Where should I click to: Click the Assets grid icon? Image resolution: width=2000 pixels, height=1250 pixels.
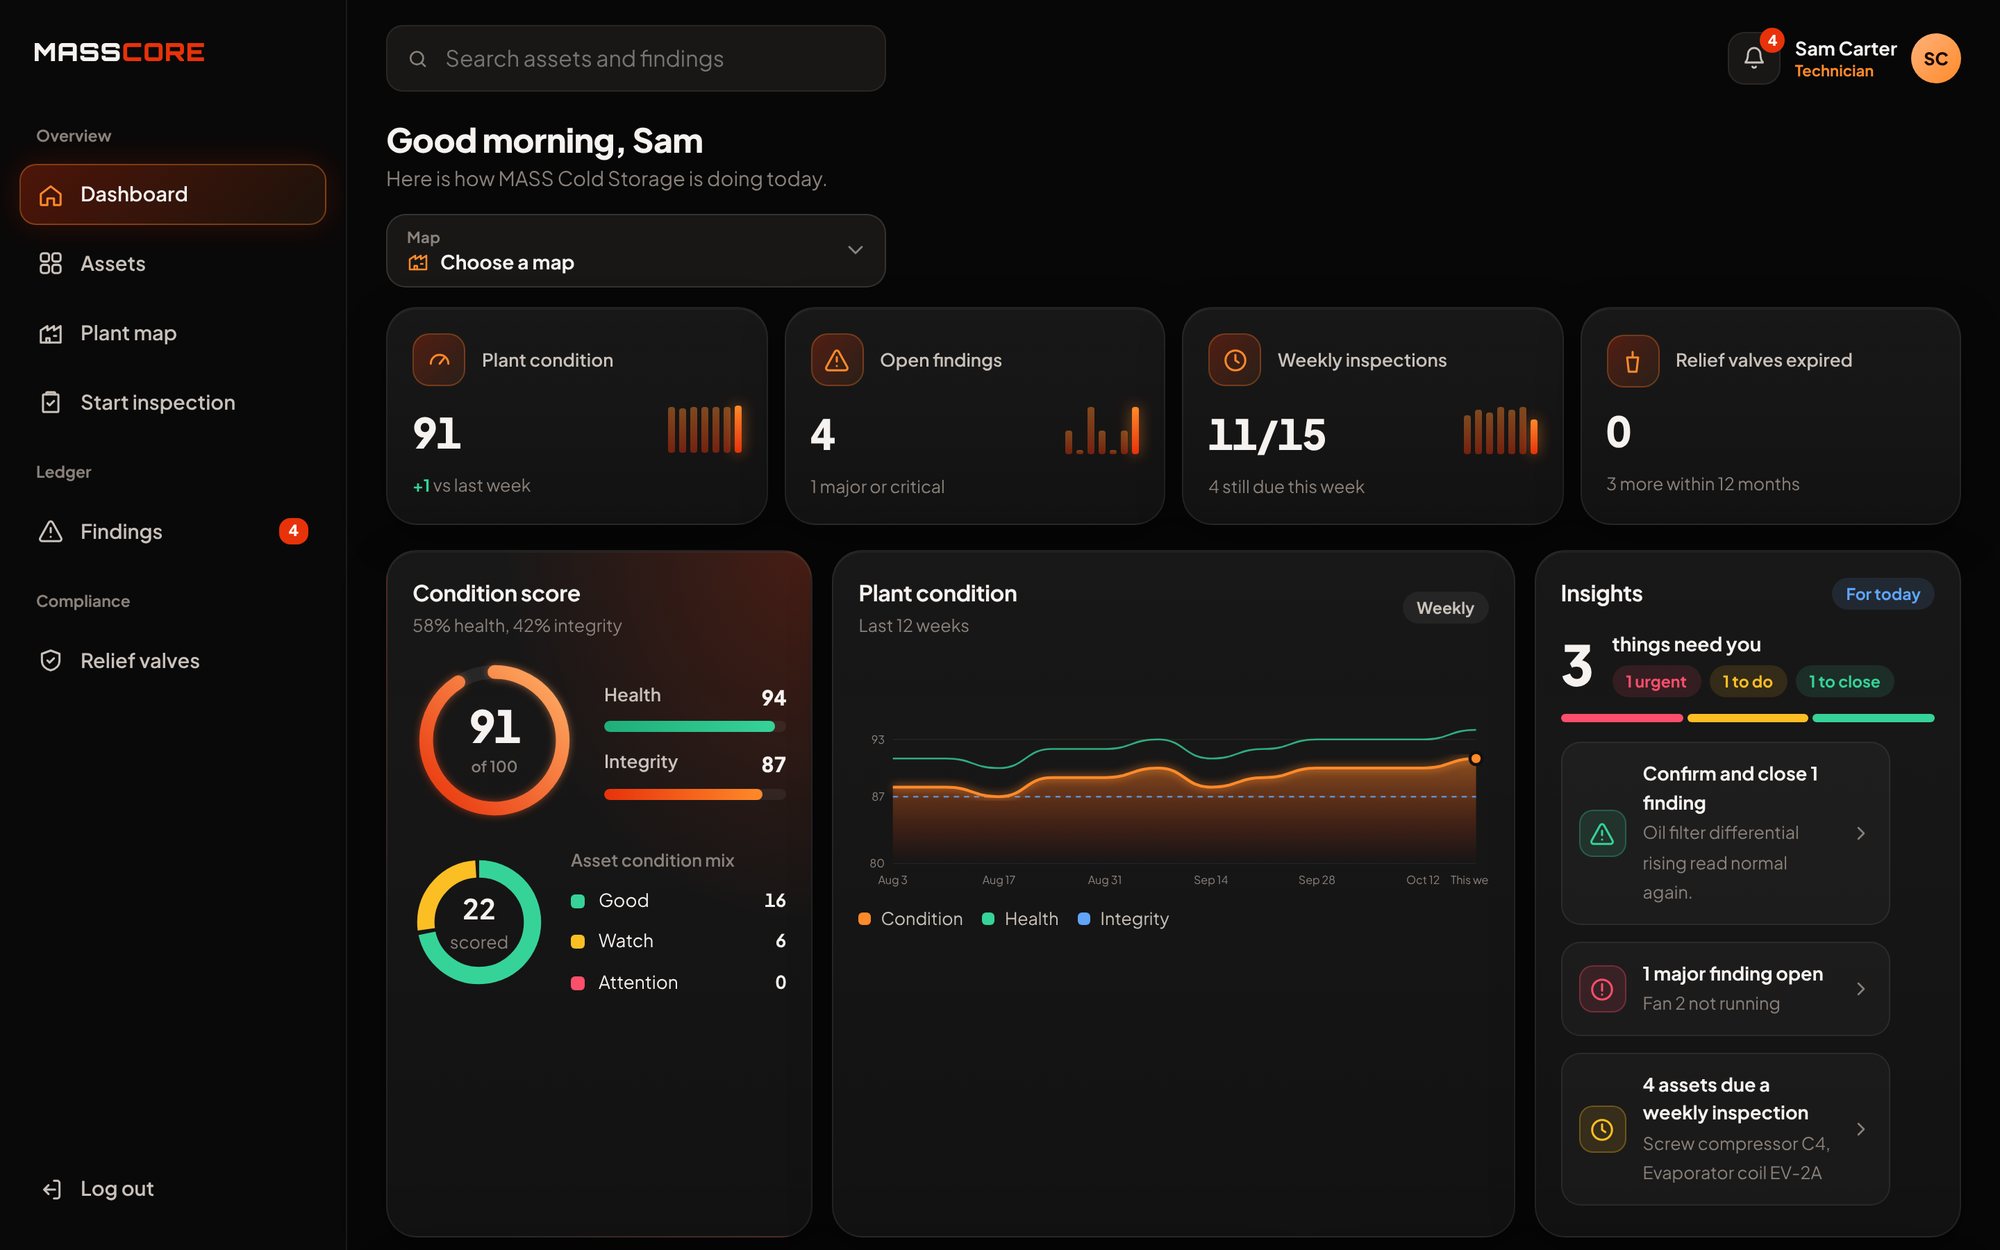click(51, 264)
